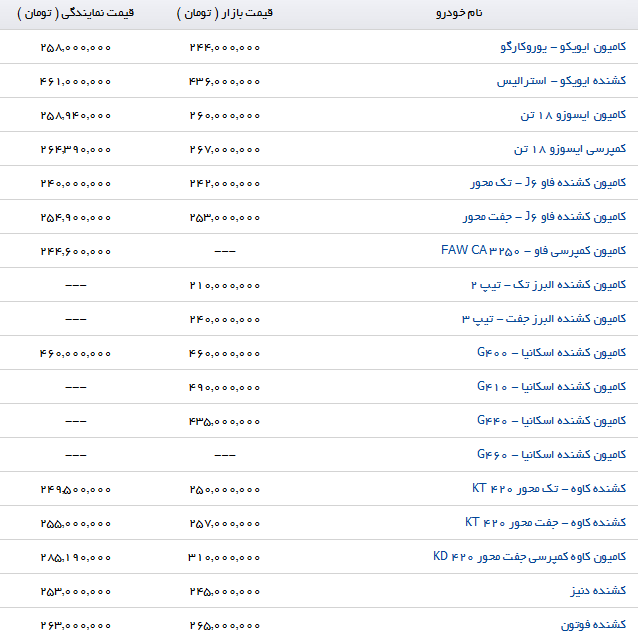Viewport: 638px width, 638px height.
Task: Open the کشنده دنیز link
Action: [598, 591]
